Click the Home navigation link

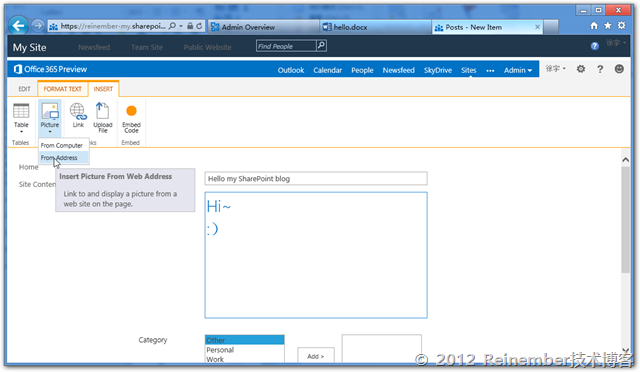click(28, 167)
